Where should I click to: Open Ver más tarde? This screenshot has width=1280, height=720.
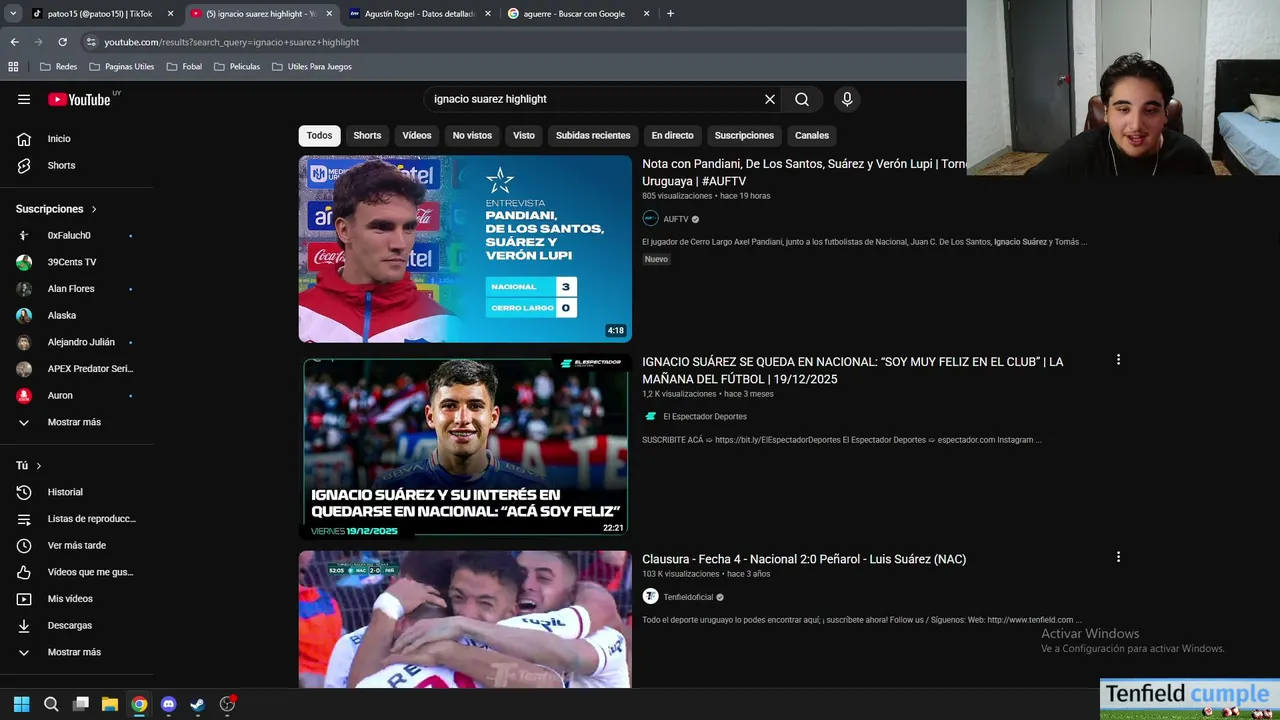pyautogui.click(x=77, y=545)
